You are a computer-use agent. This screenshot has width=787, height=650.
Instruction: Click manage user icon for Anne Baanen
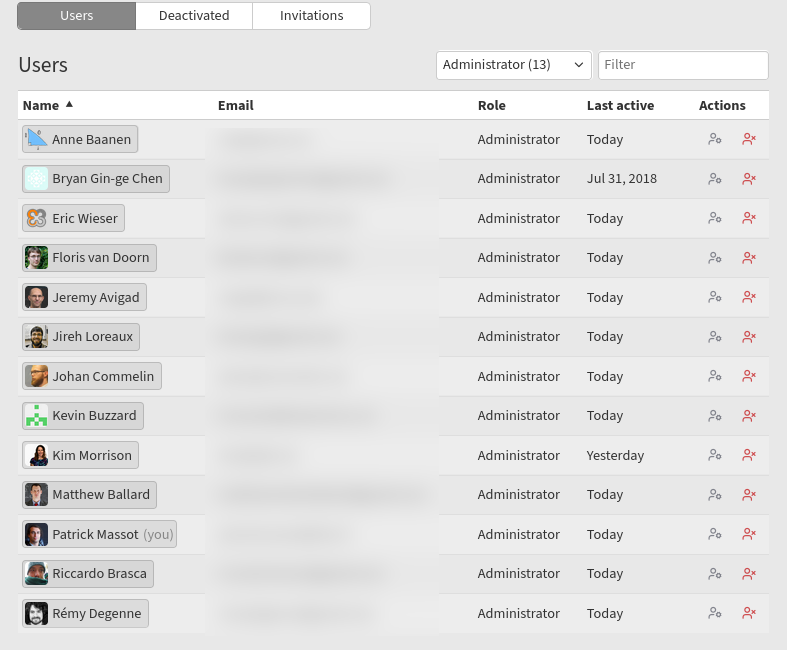(x=714, y=139)
